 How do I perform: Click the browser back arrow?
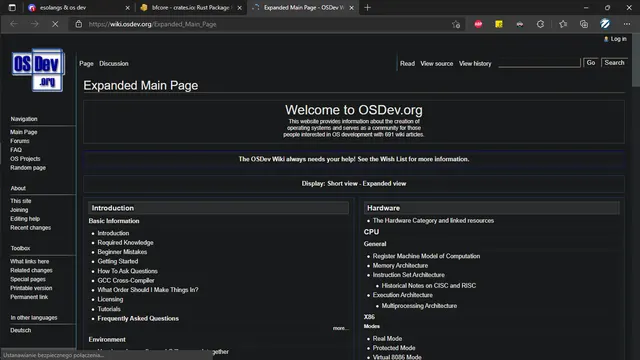point(14,24)
